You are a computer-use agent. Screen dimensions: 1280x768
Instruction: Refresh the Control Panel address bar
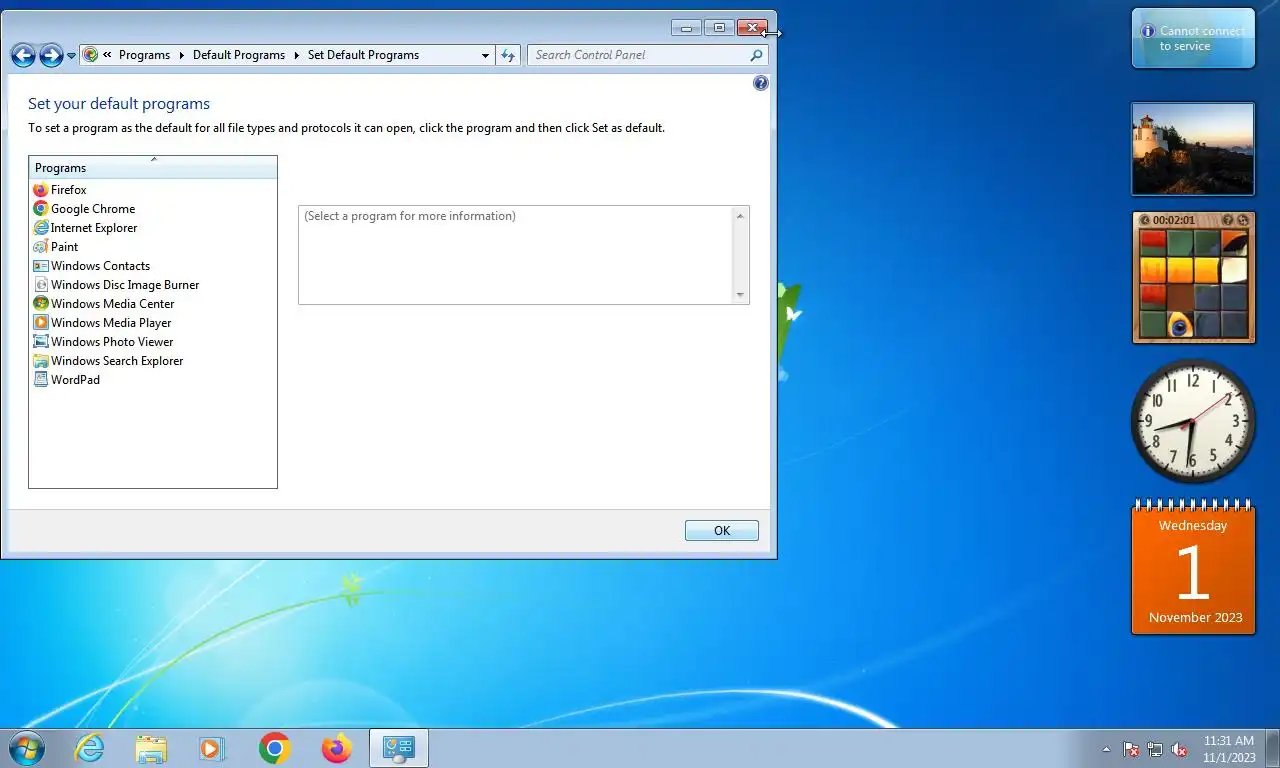point(509,55)
